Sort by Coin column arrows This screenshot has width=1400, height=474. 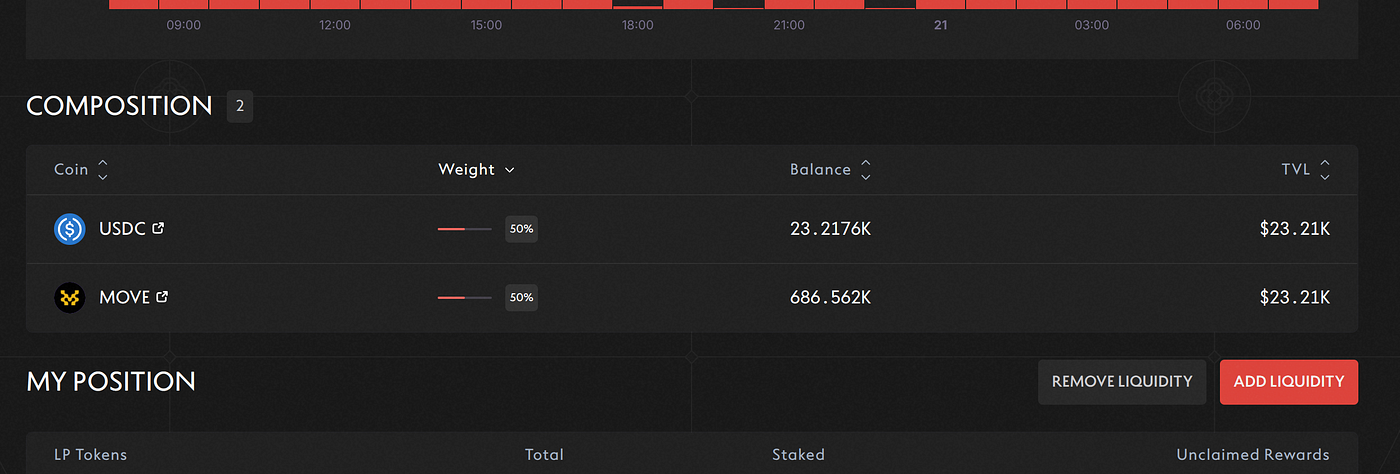(x=102, y=170)
